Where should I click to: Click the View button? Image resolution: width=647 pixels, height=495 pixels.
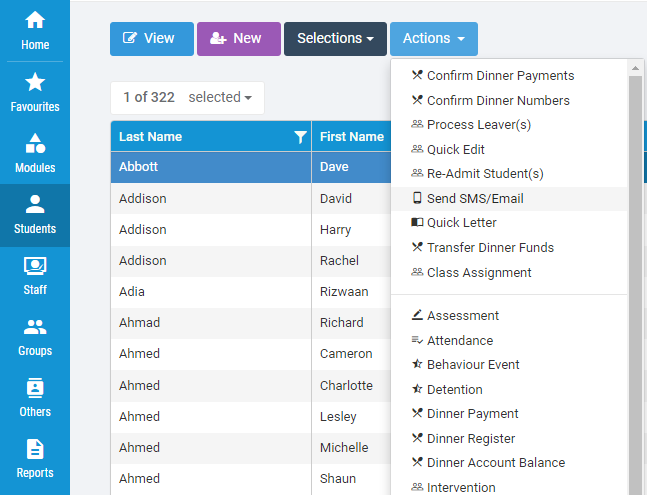[152, 39]
